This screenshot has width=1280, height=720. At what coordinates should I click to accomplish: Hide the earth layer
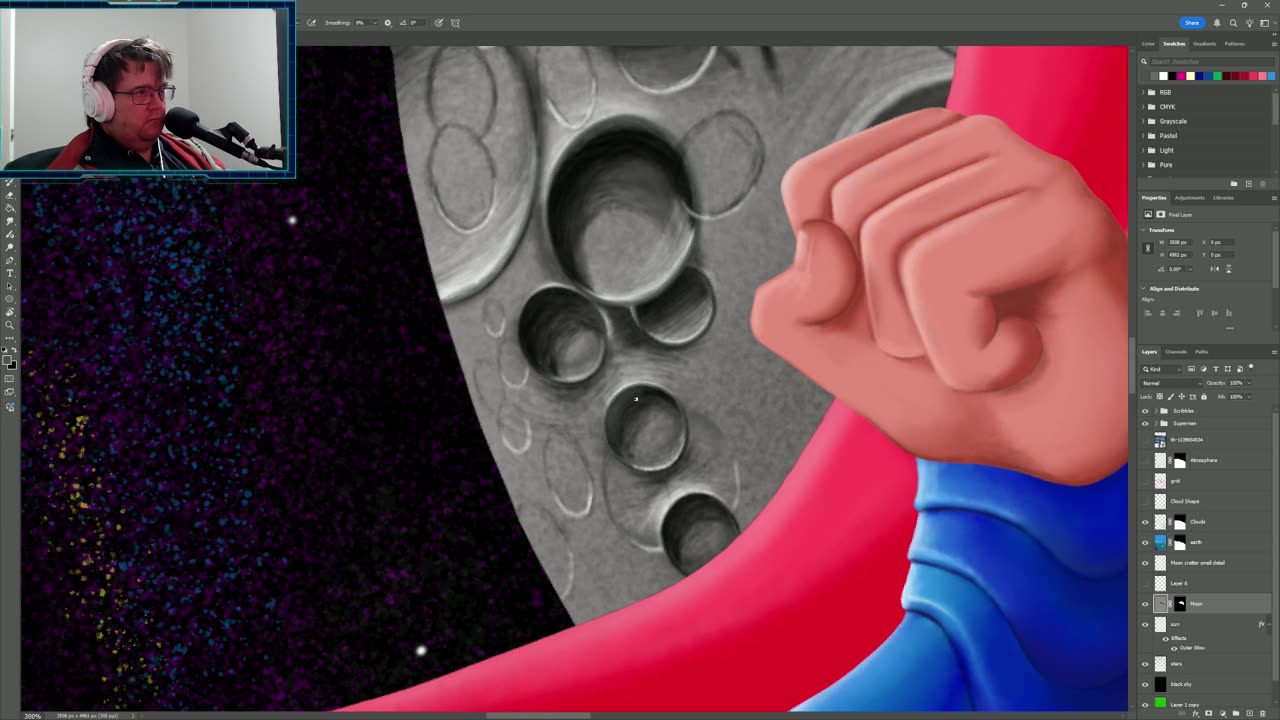[1146, 542]
